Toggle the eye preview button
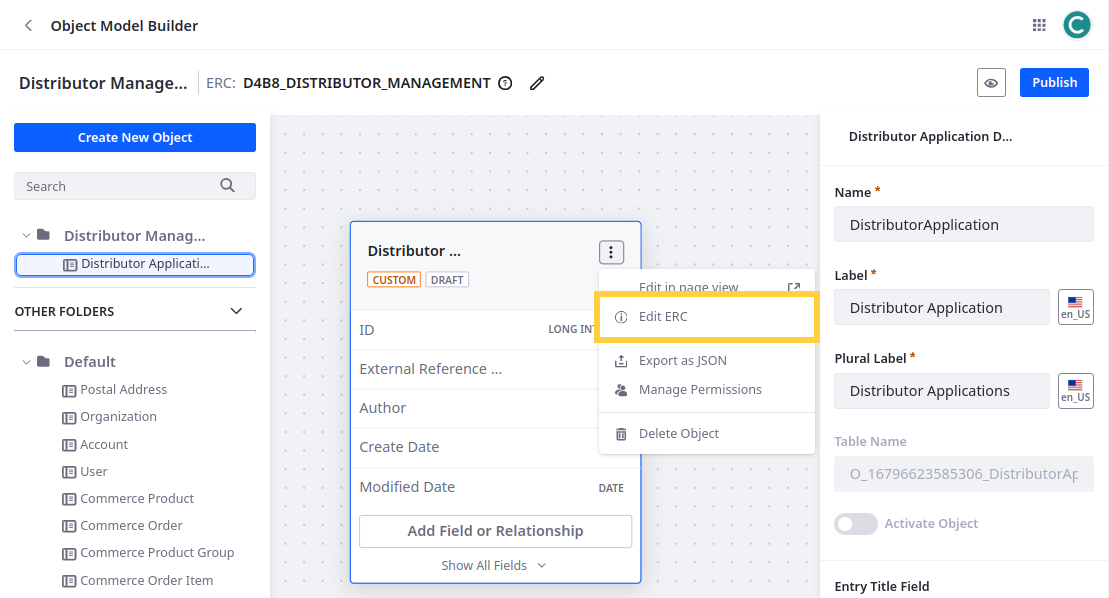The width and height of the screenshot is (1109, 598). pyautogui.click(x=991, y=83)
